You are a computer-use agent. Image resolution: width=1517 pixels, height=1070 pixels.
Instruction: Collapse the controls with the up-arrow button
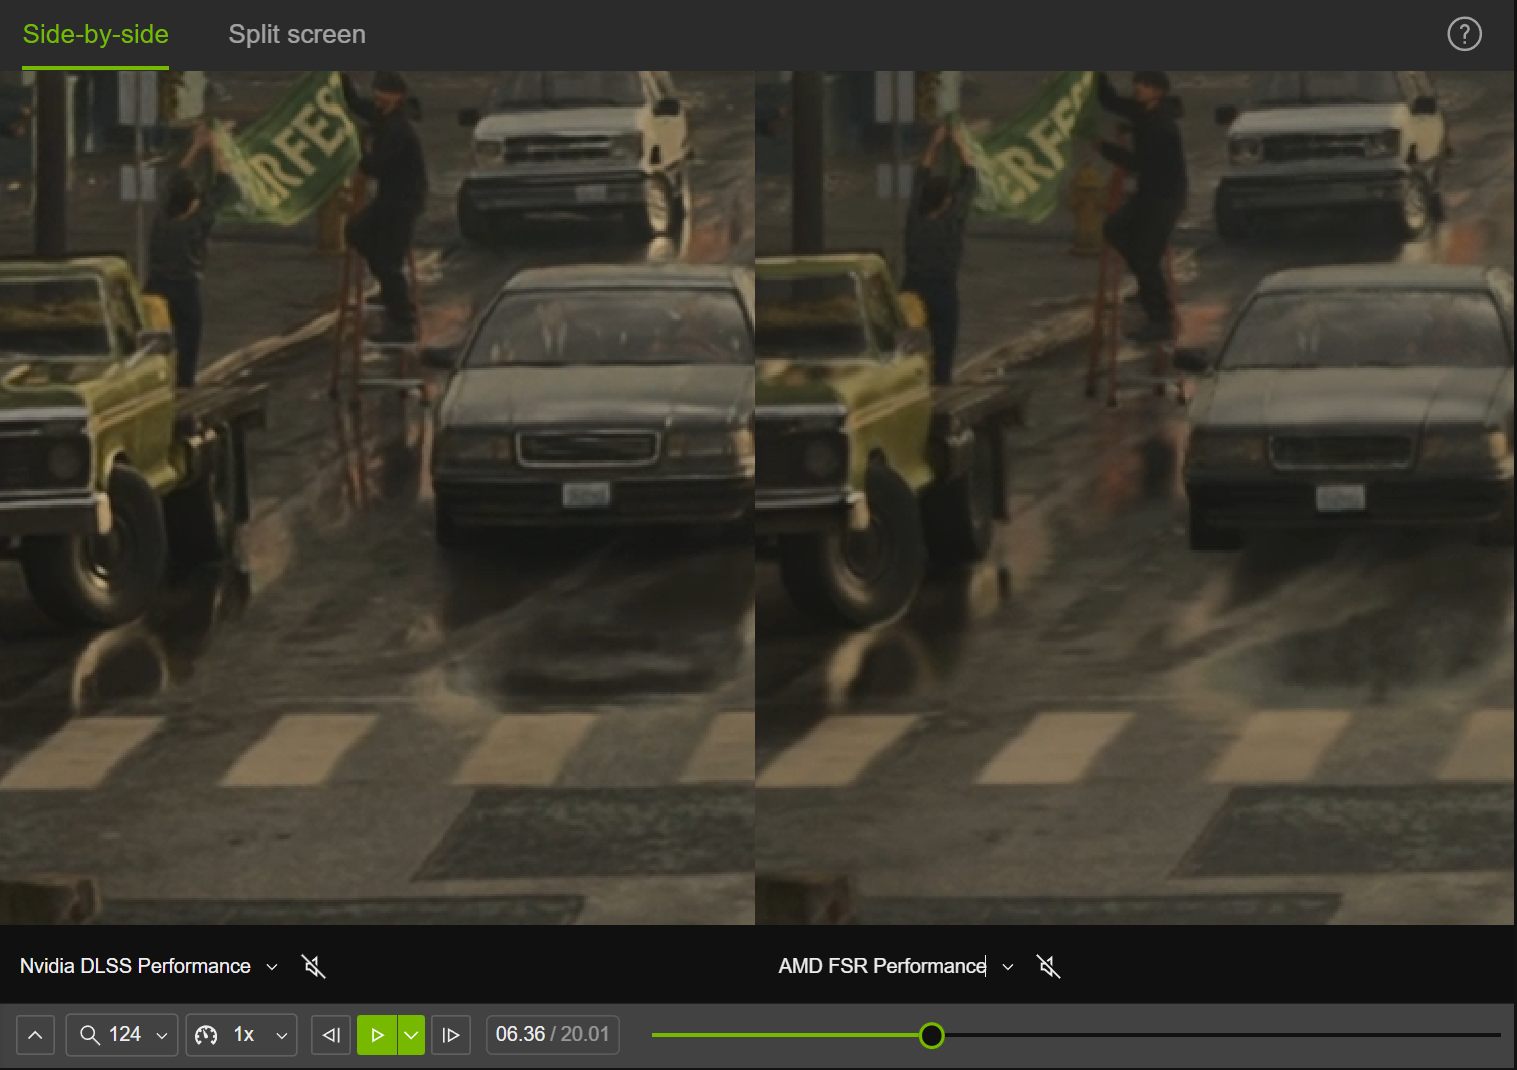[x=35, y=1035]
